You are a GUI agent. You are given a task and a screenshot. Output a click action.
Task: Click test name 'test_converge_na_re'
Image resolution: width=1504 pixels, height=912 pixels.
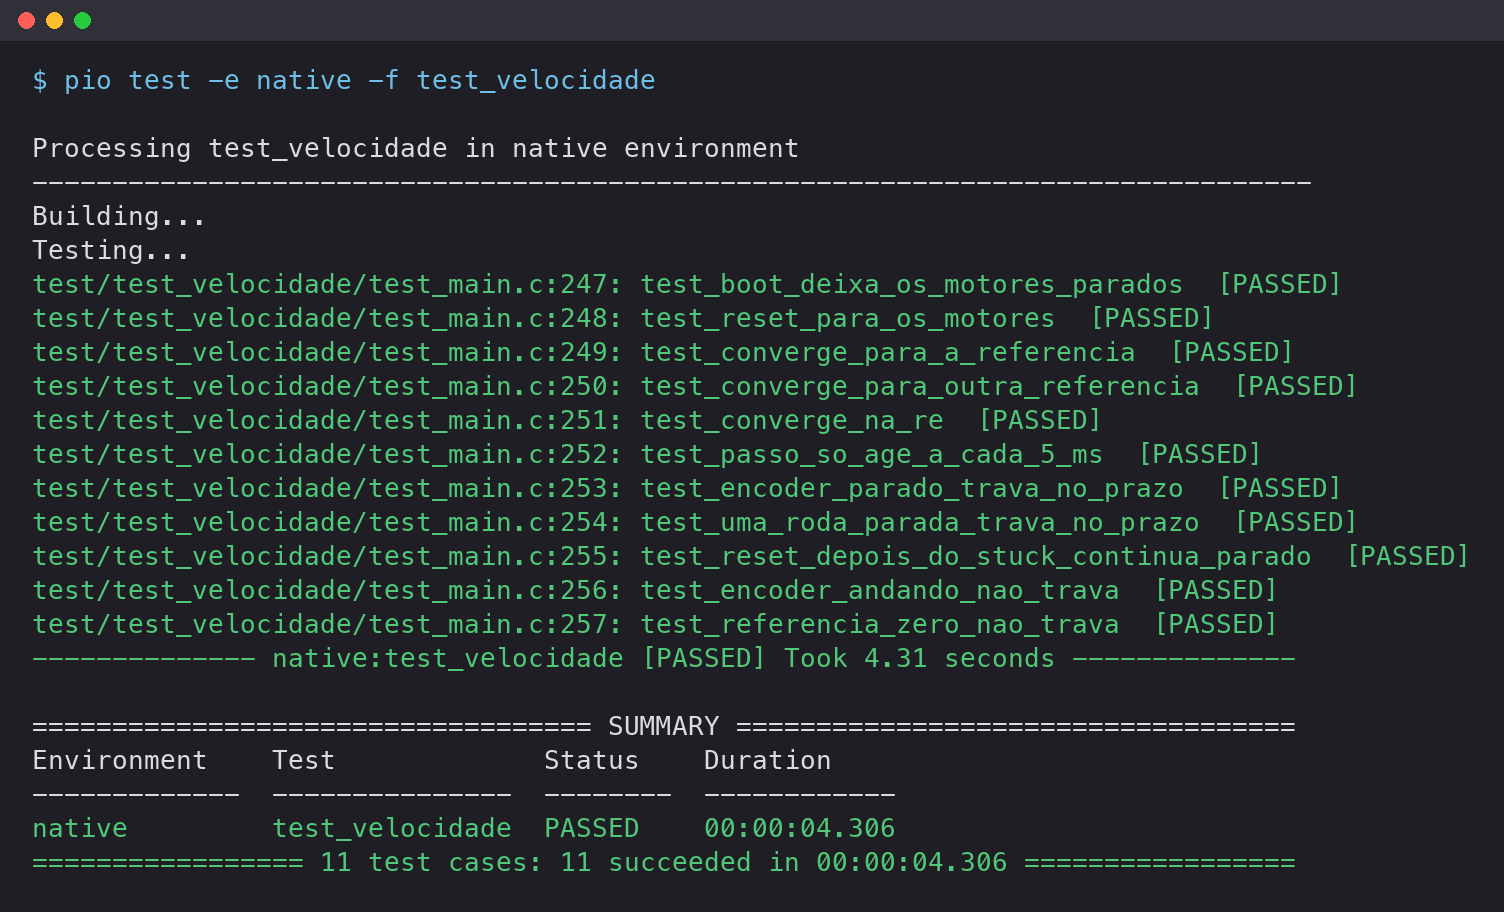pos(792,420)
